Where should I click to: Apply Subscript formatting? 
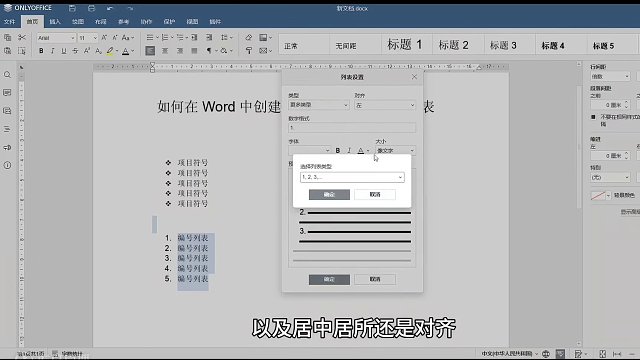(x=98, y=51)
